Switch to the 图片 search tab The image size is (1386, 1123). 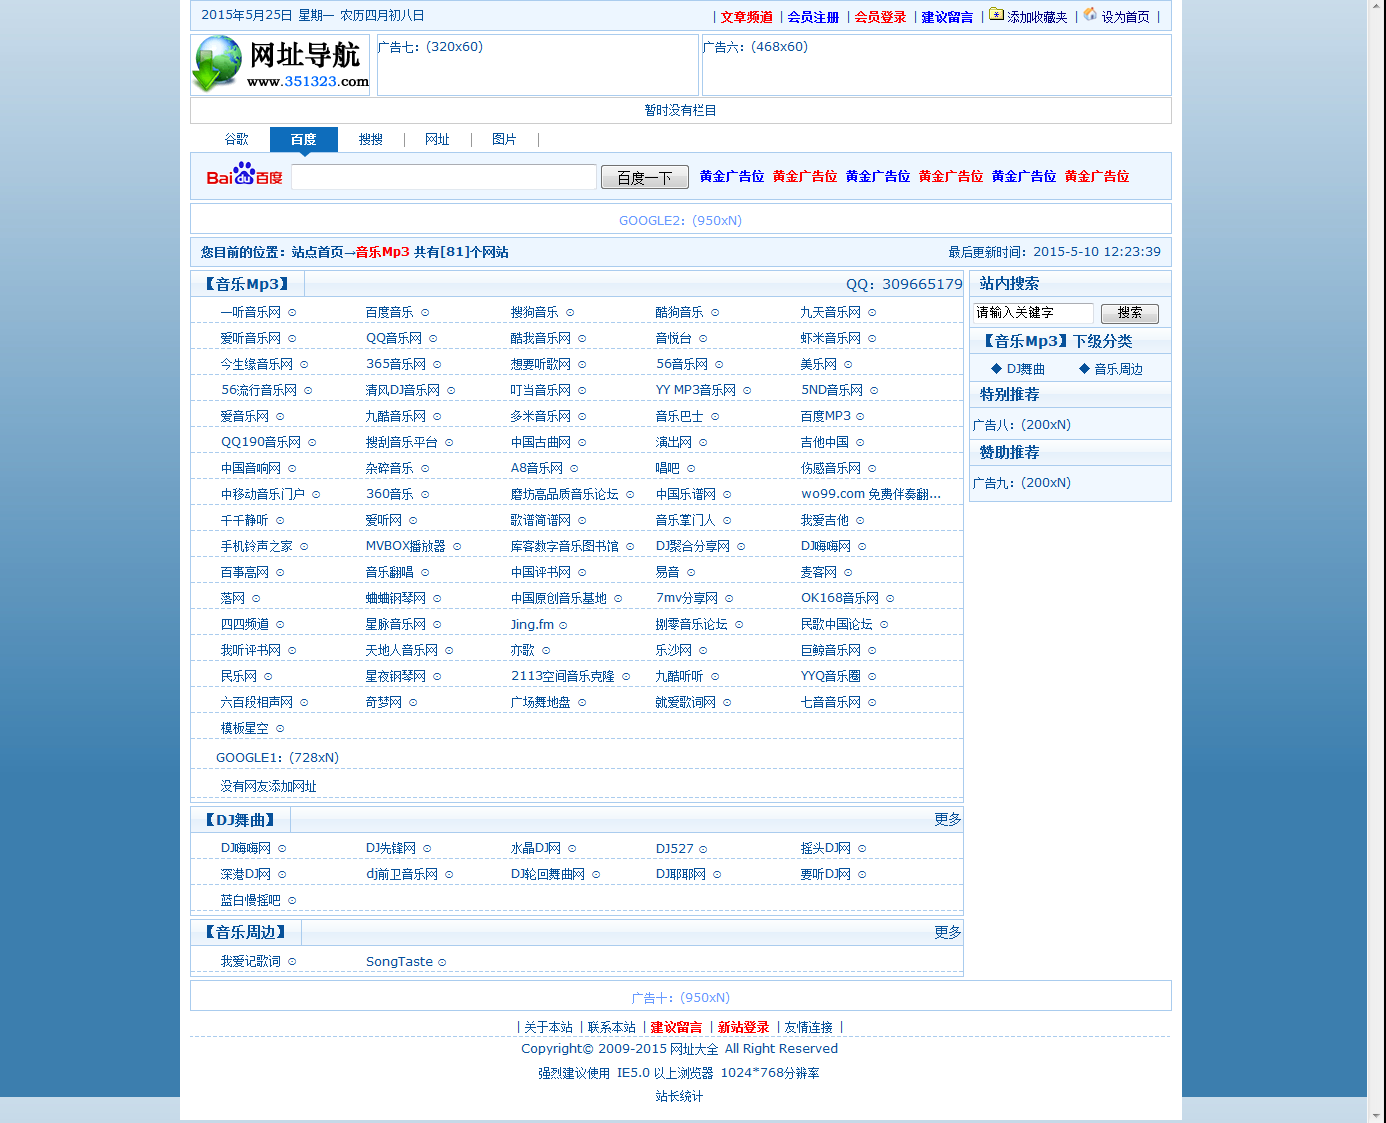504,139
